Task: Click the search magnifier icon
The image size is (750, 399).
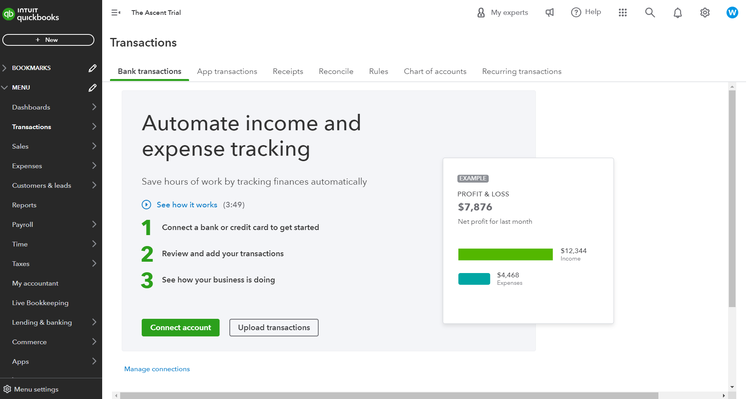Action: pos(650,12)
